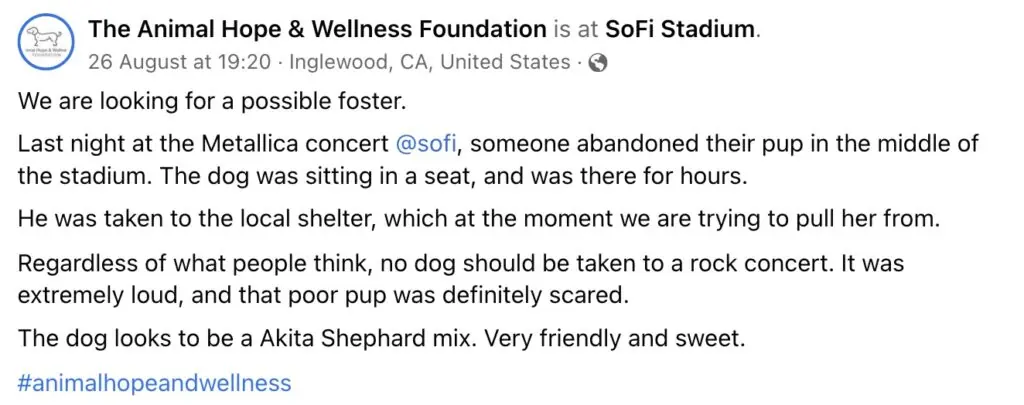Click the globe public audience icon
Viewport: 1024px width, 405px height.
[599, 62]
